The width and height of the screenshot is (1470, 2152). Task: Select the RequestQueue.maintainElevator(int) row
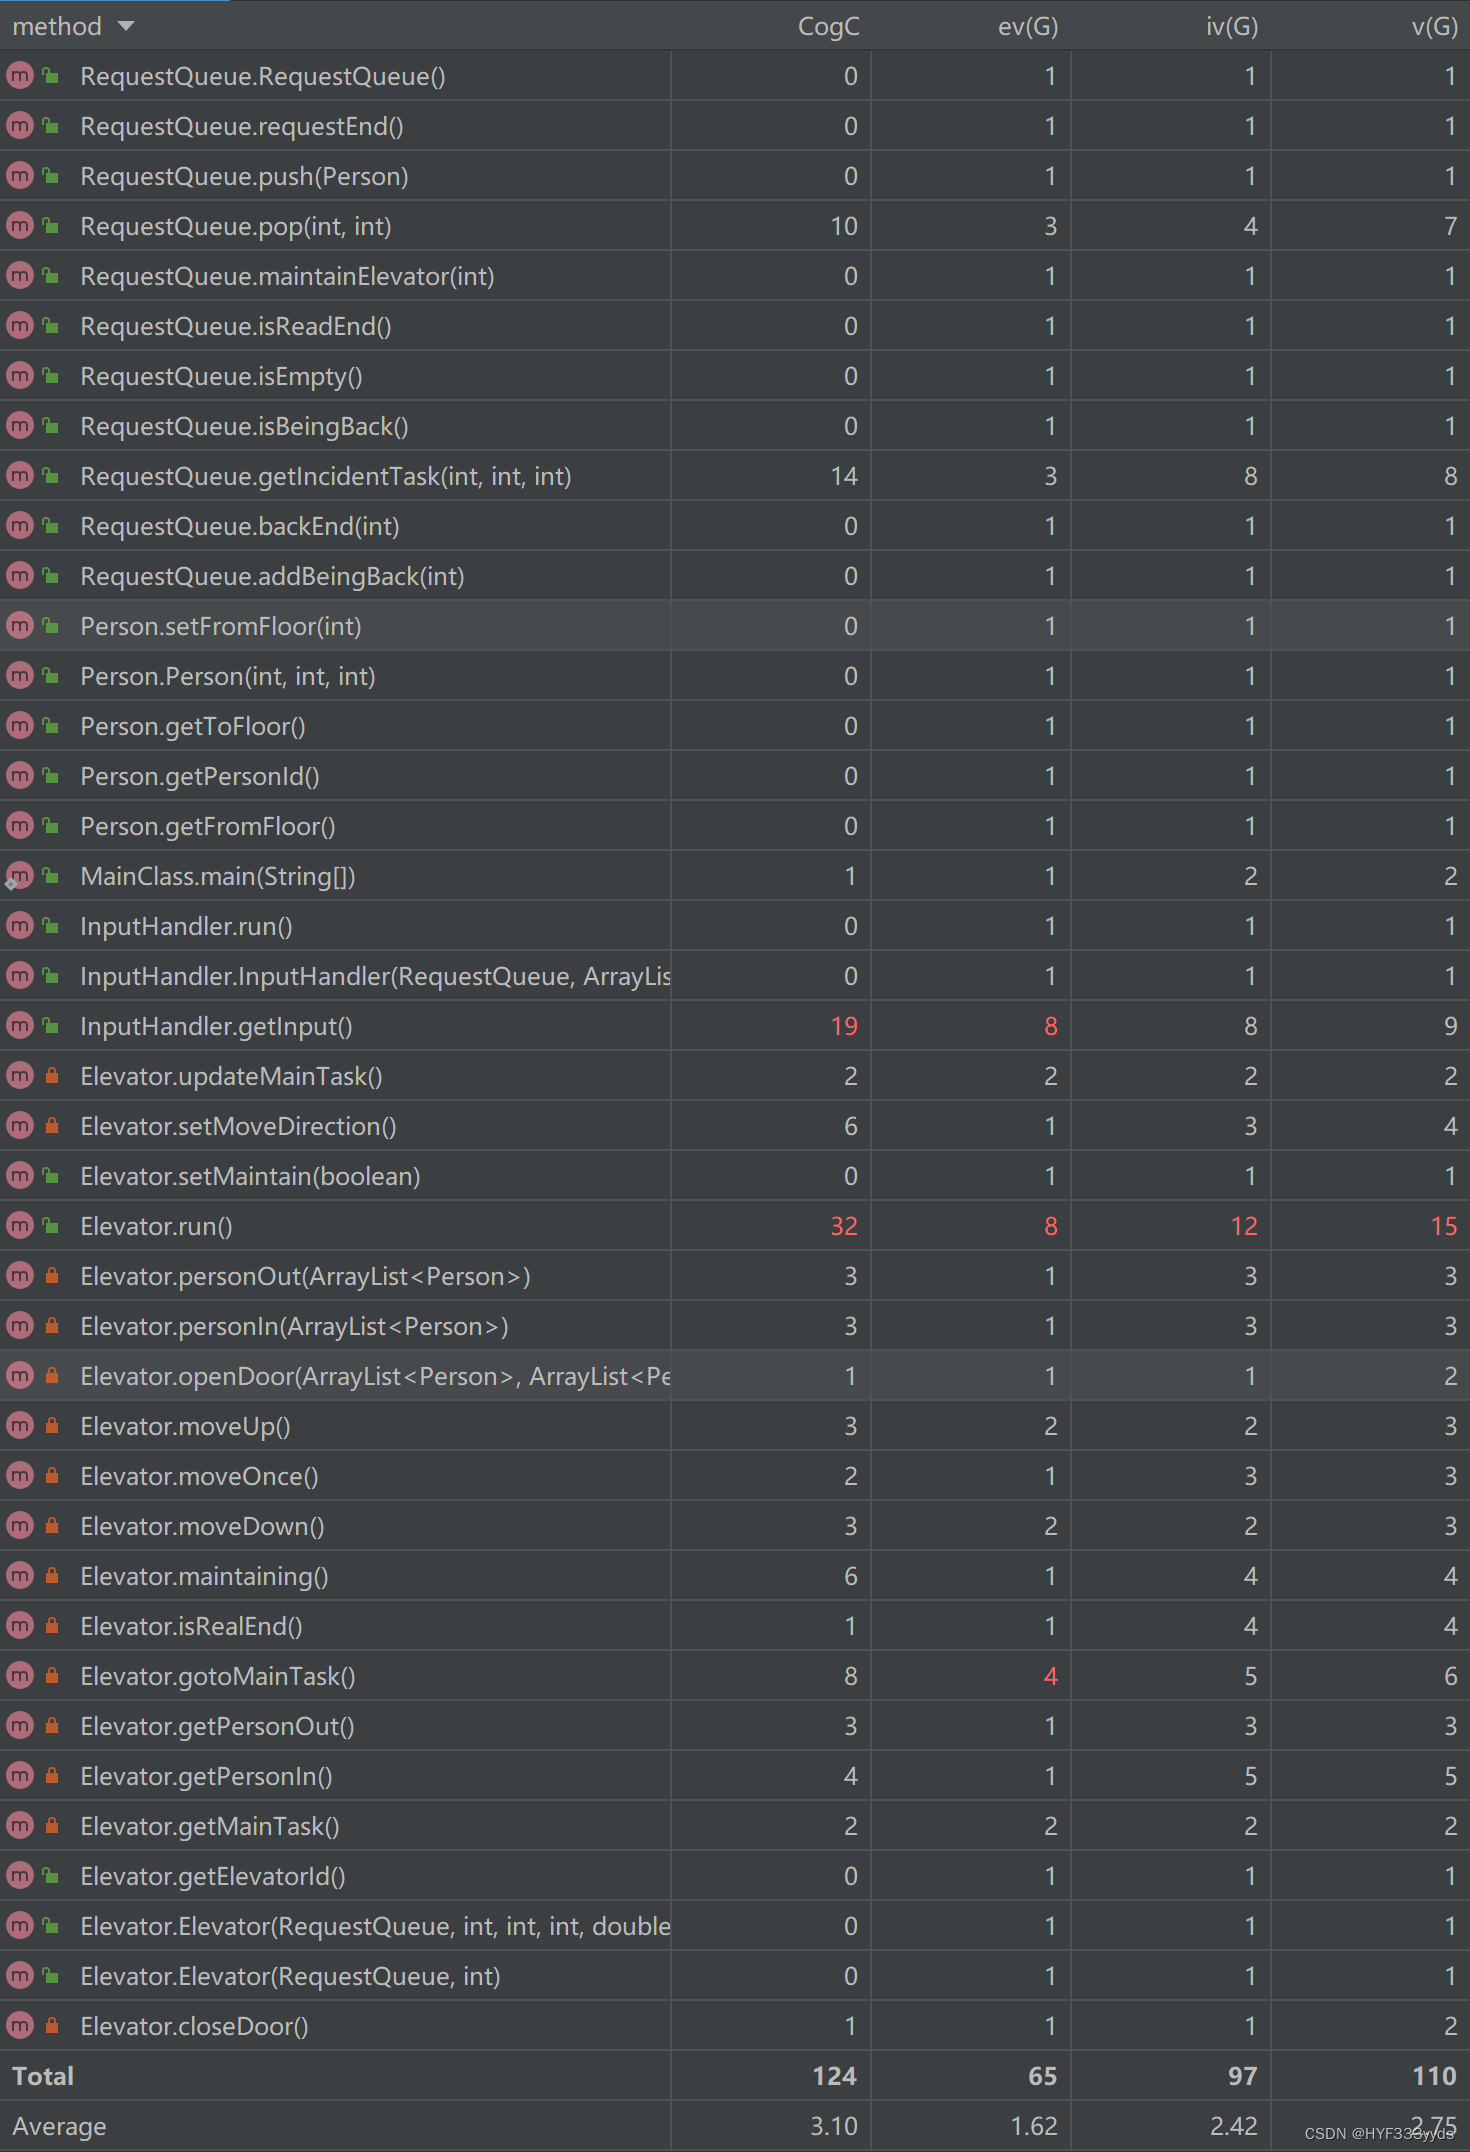click(735, 276)
